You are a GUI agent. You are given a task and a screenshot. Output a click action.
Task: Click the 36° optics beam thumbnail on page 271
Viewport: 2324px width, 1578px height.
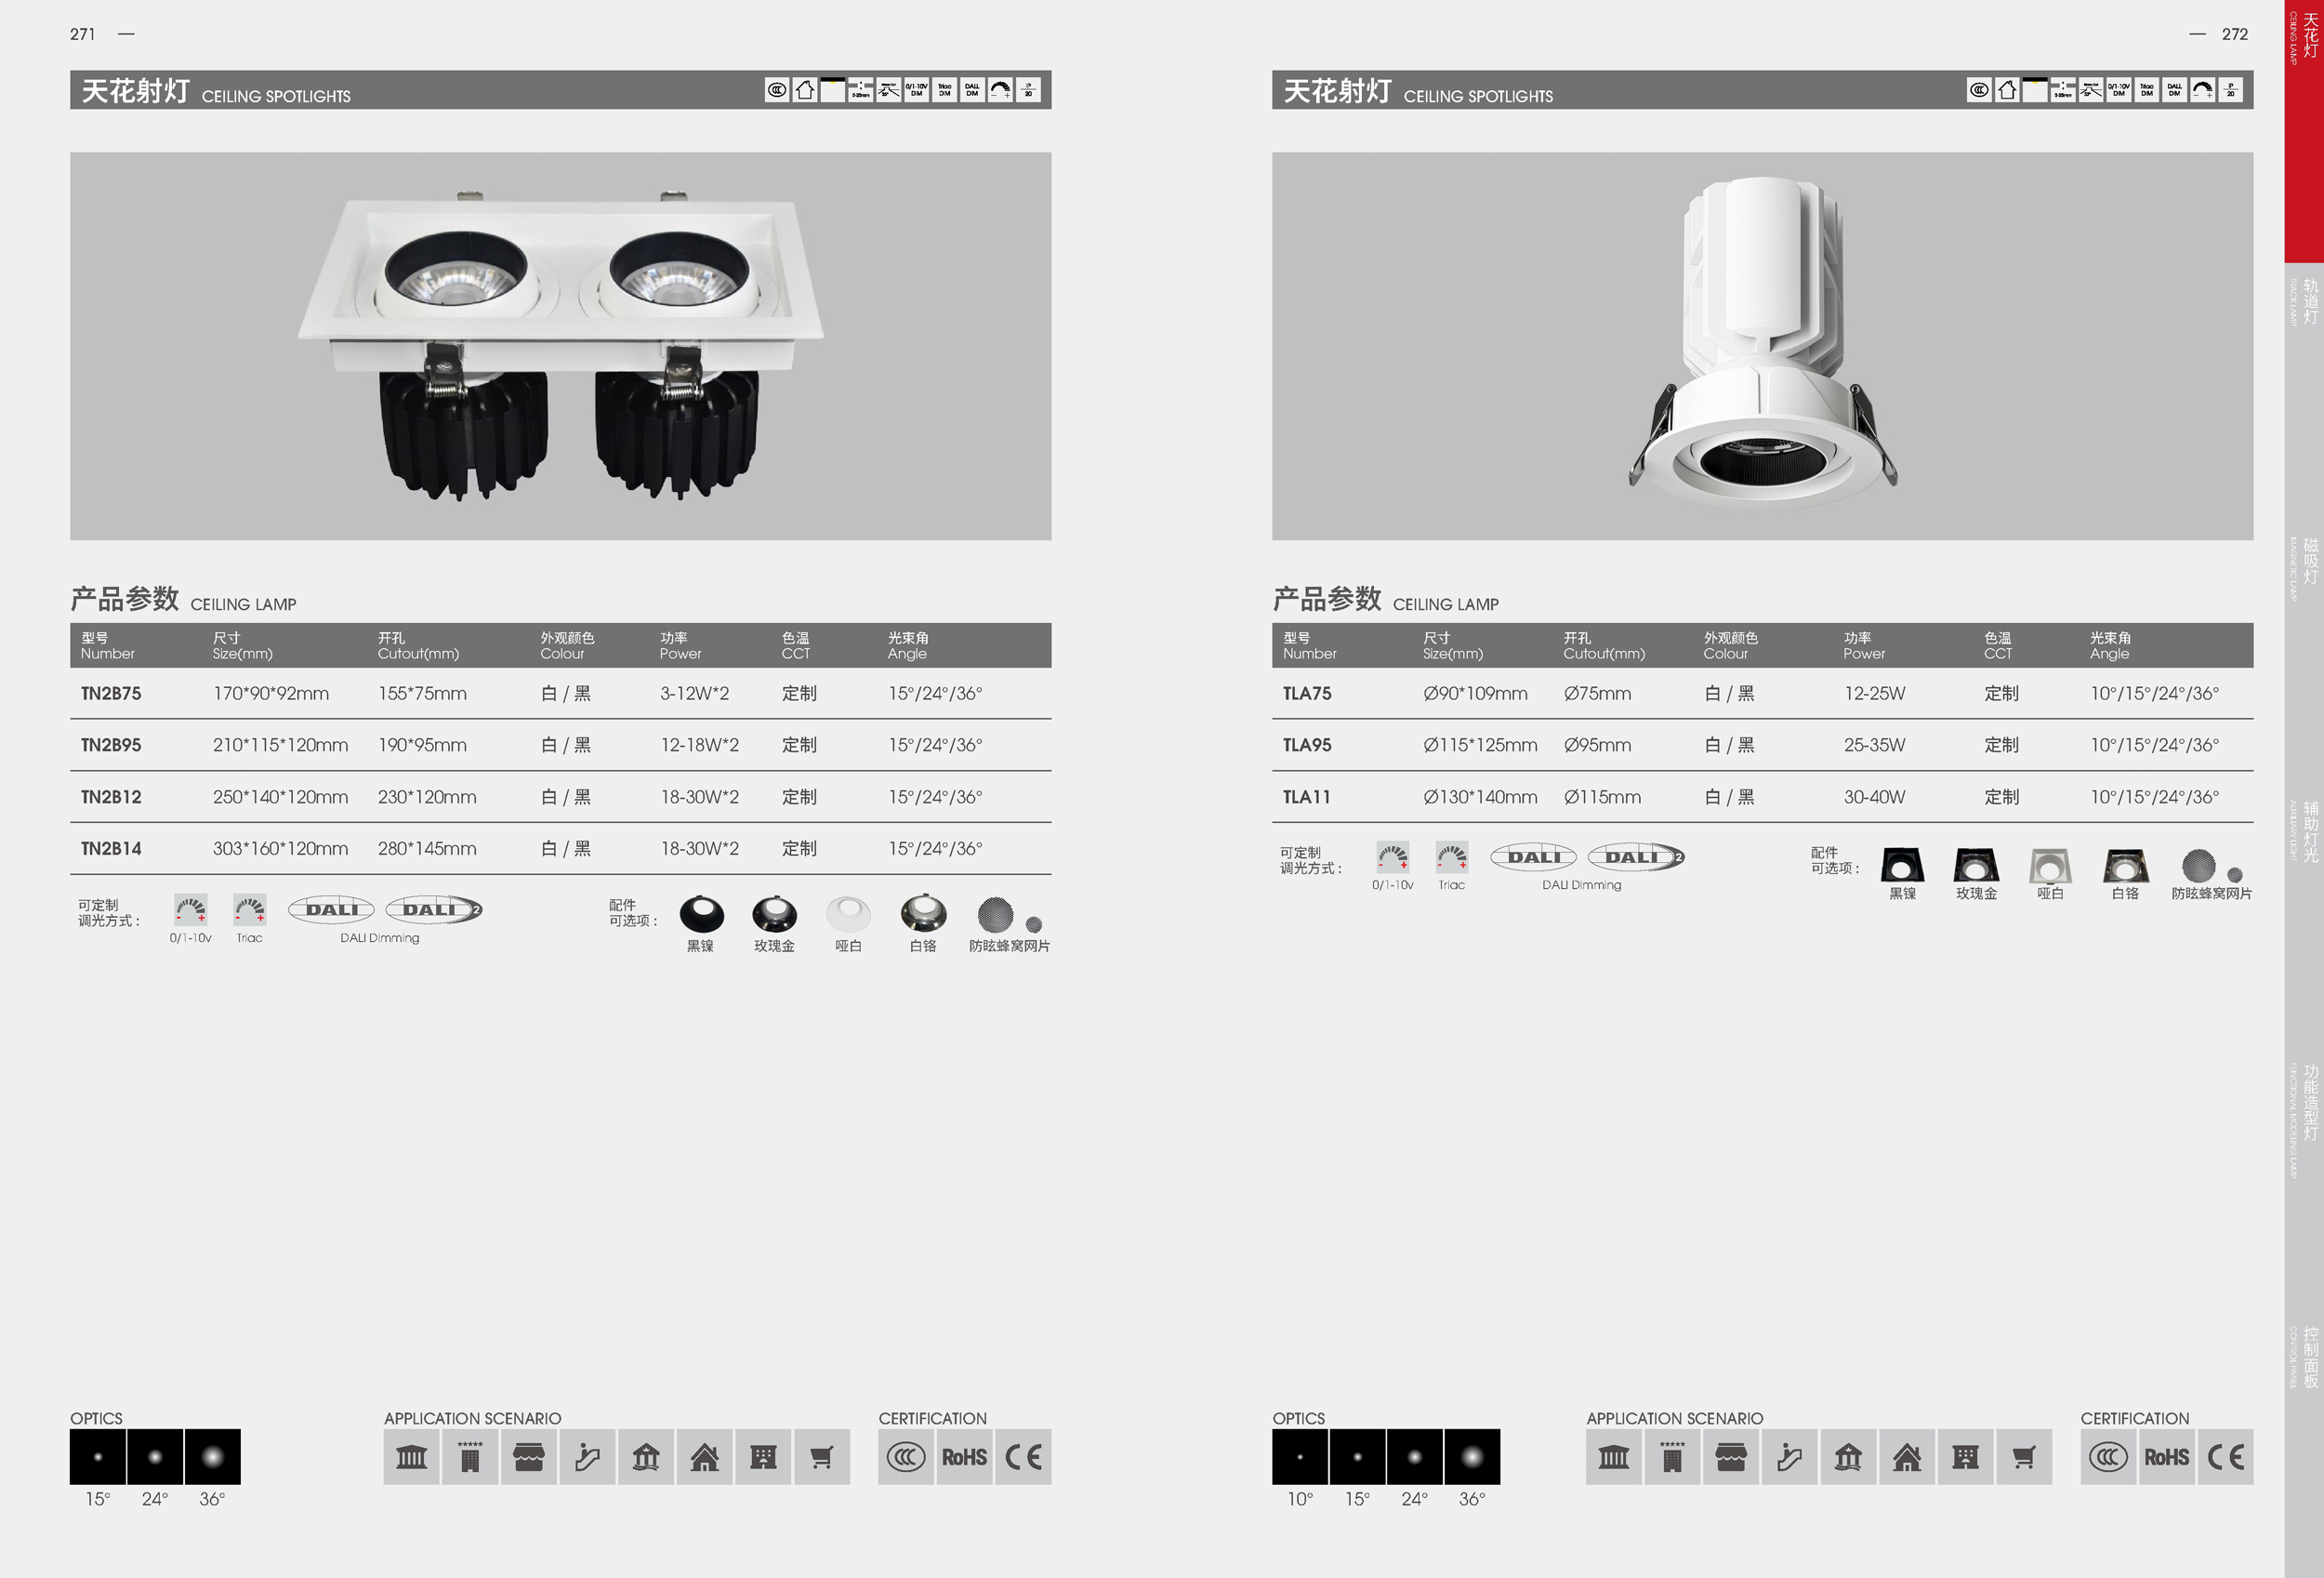point(212,1457)
